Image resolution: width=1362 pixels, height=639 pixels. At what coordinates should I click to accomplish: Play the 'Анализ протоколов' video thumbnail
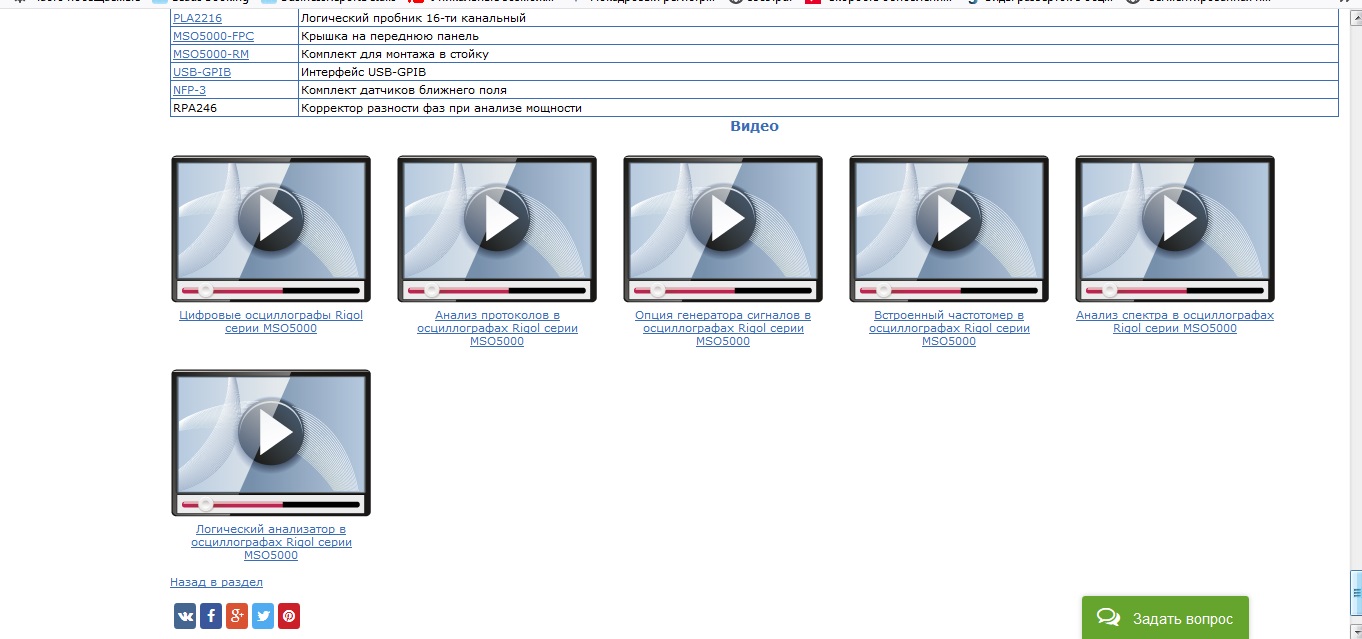coord(497,229)
